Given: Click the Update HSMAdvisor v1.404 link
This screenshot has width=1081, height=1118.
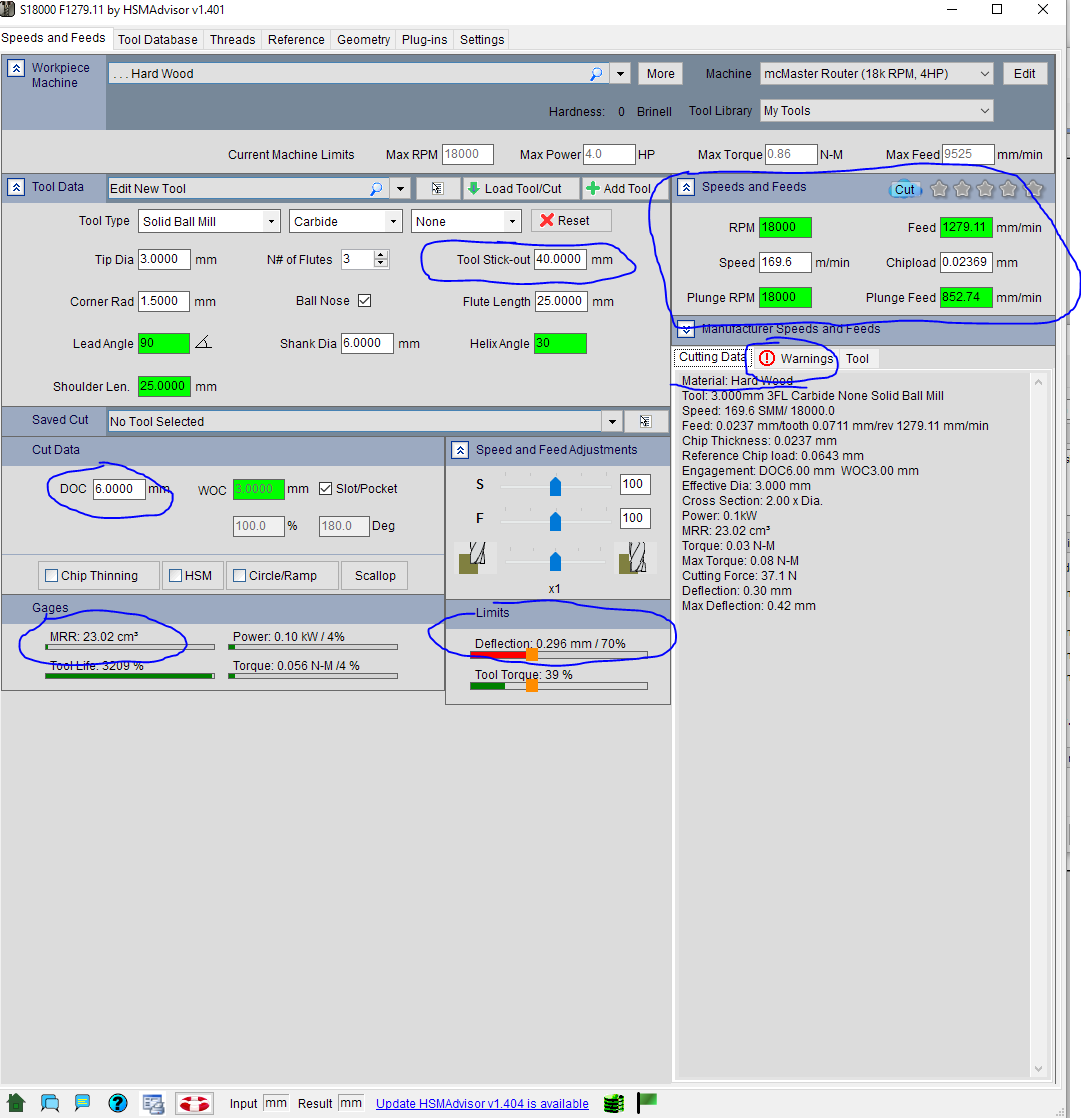Looking at the screenshot, I should 482,1103.
